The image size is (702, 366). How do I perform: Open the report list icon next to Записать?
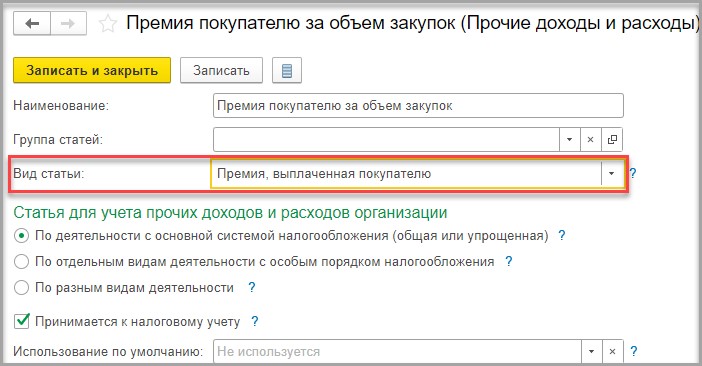[287, 70]
